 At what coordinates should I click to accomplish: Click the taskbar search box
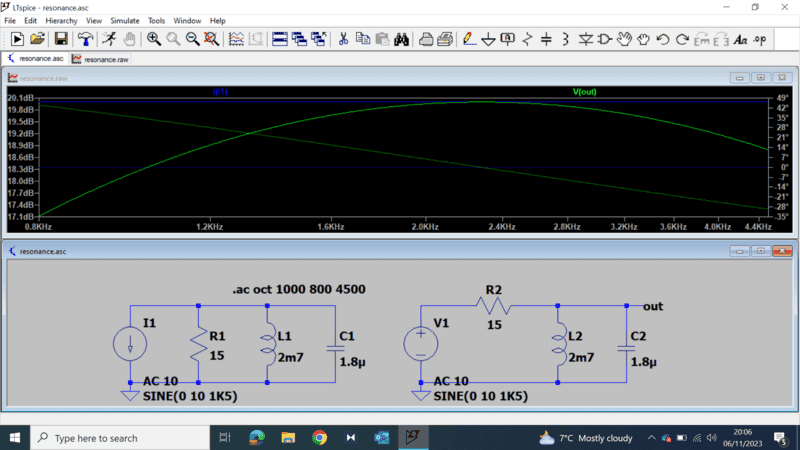pyautogui.click(x=120, y=438)
